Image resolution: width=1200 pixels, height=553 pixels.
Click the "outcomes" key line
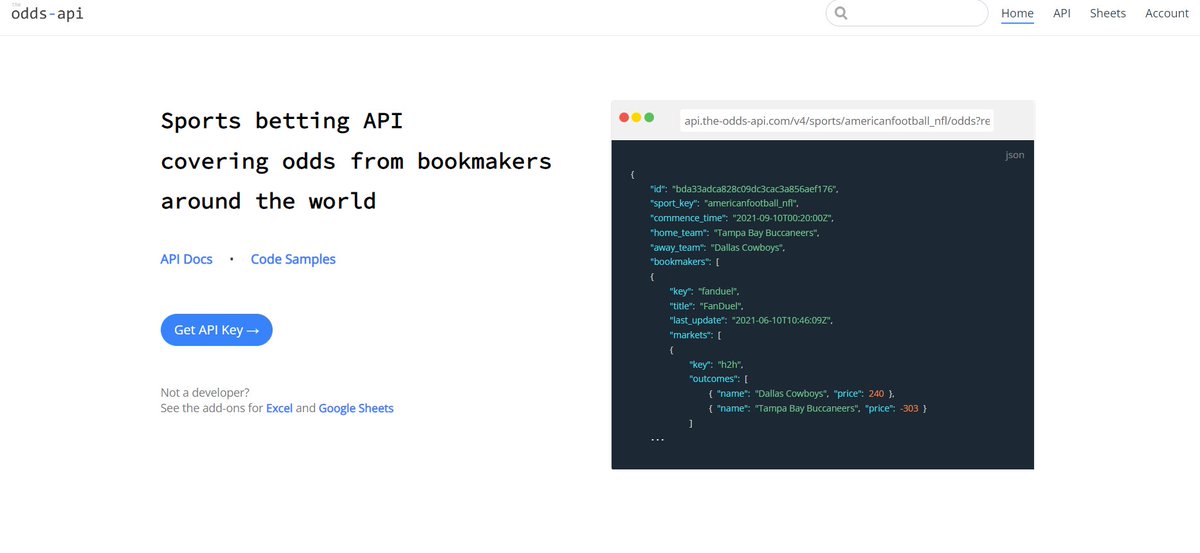(x=720, y=379)
